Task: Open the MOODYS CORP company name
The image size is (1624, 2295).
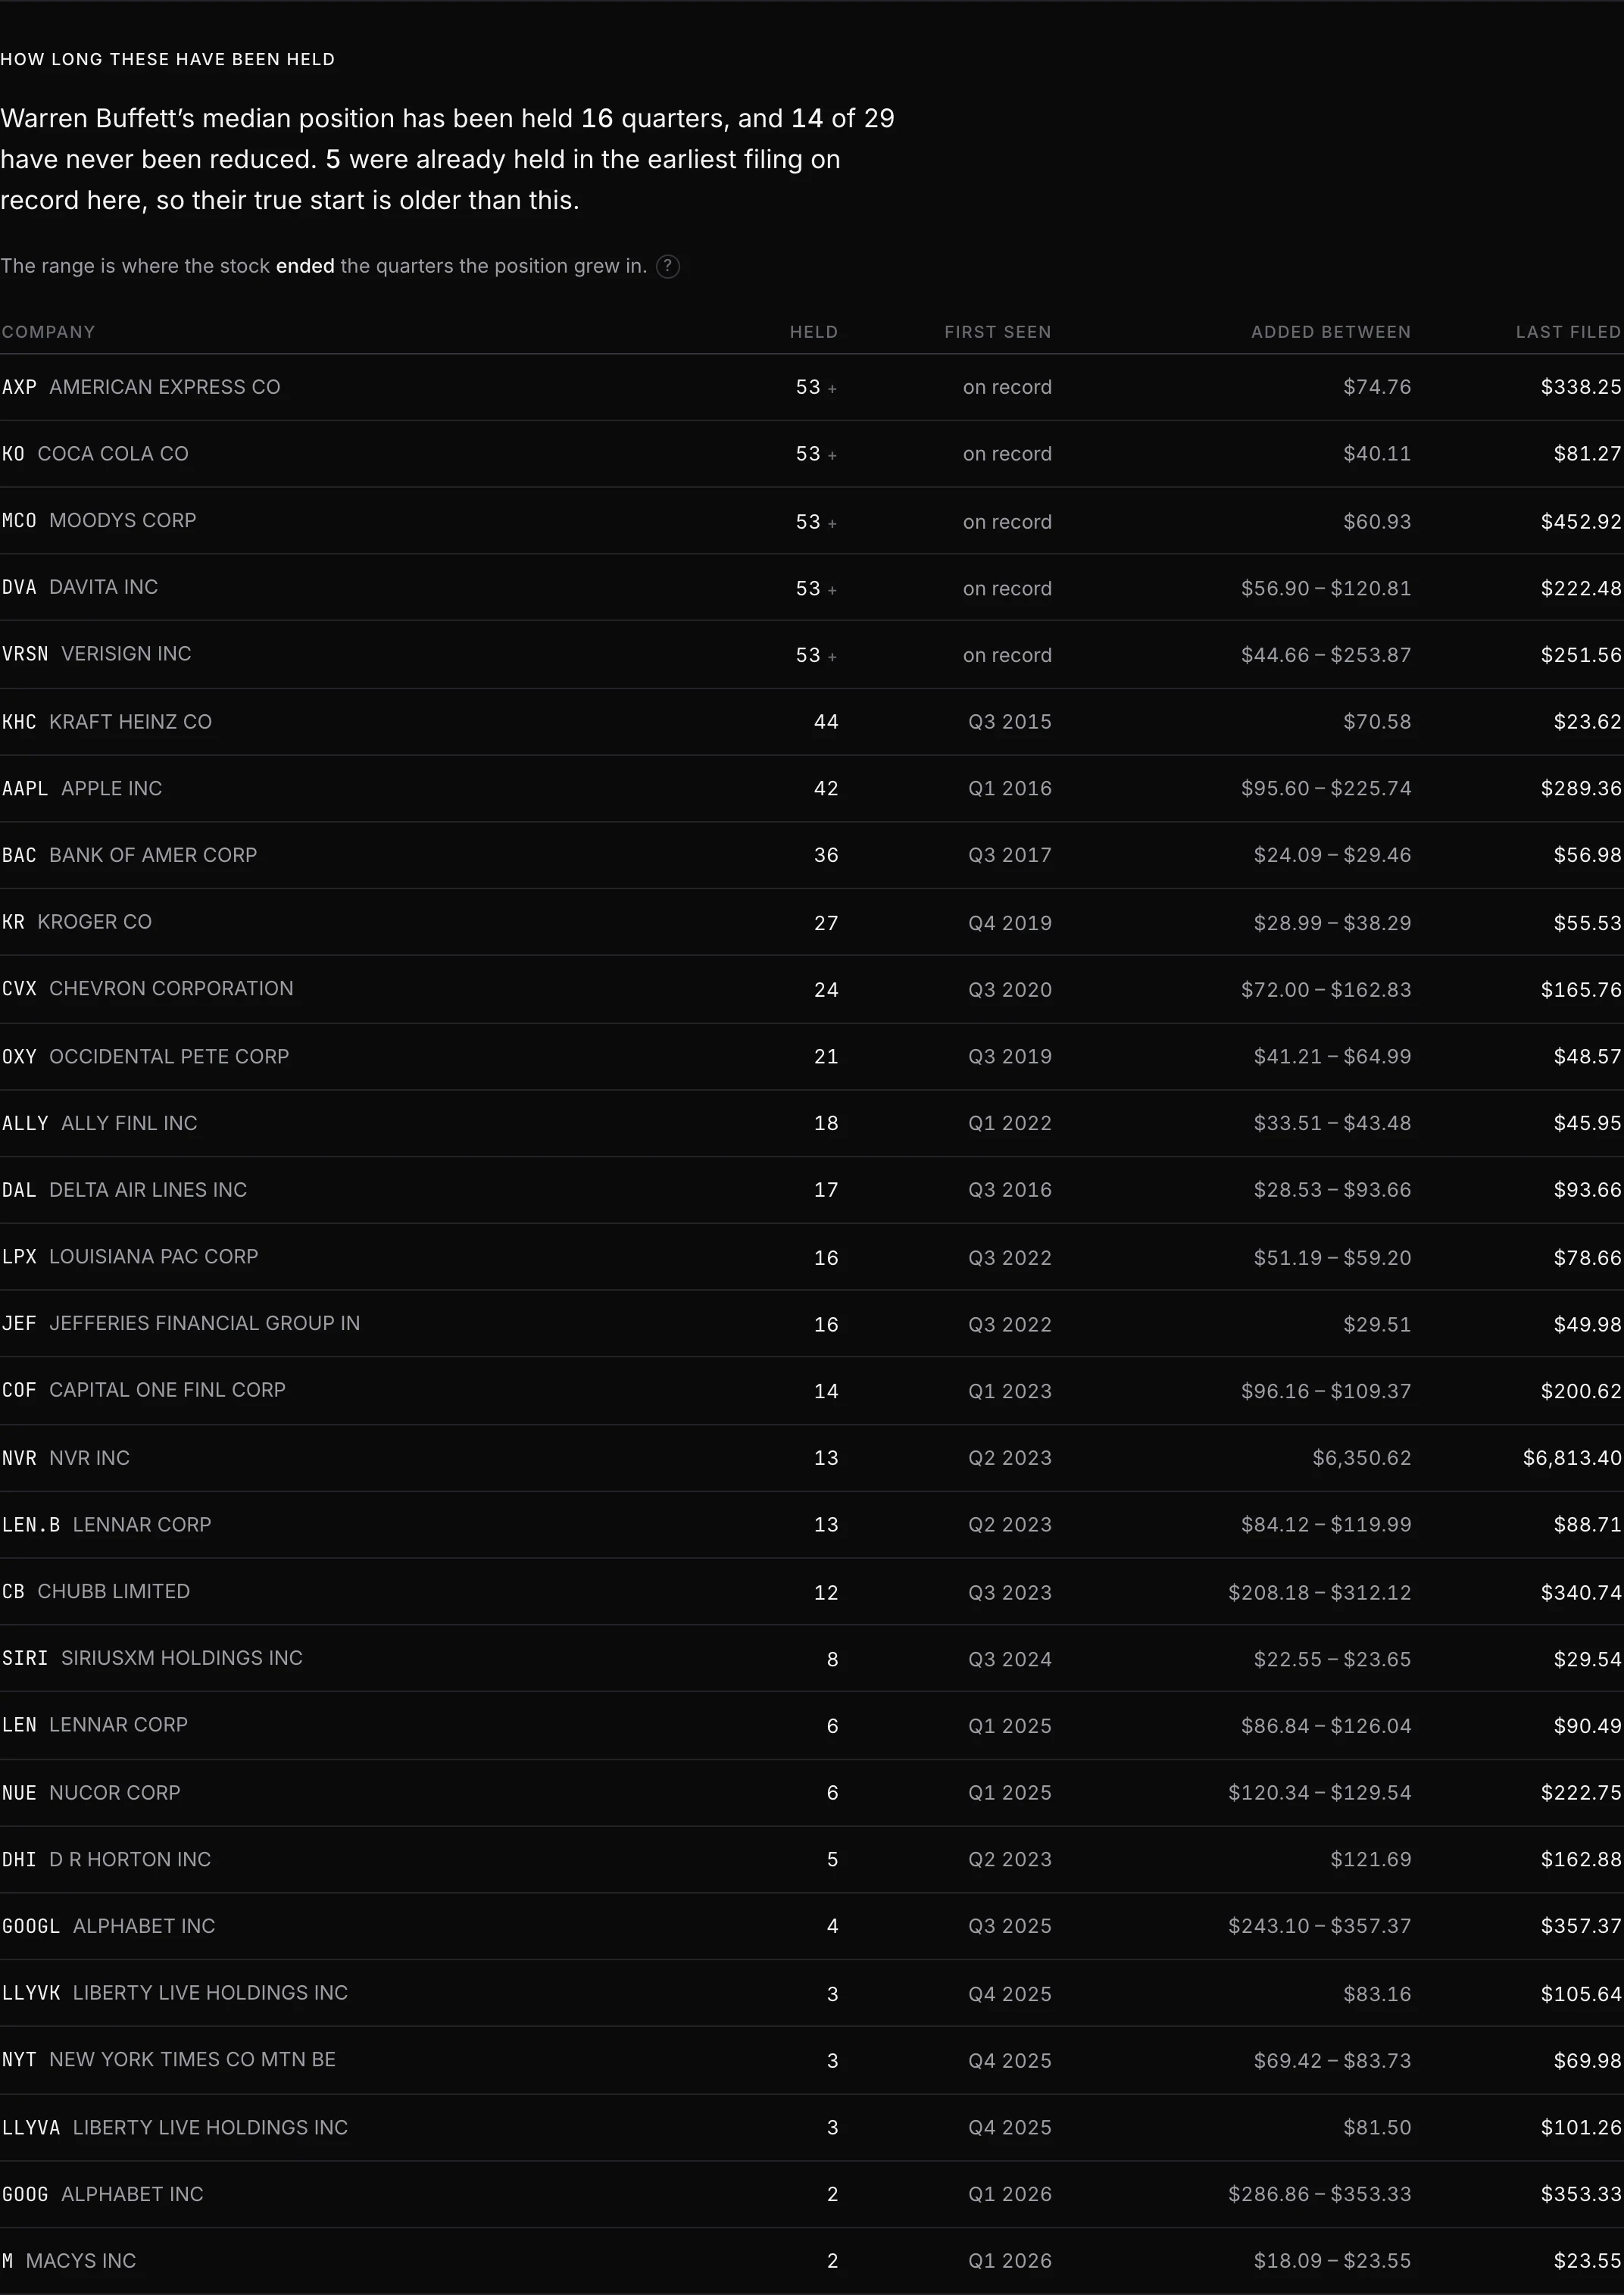Action: pos(123,521)
